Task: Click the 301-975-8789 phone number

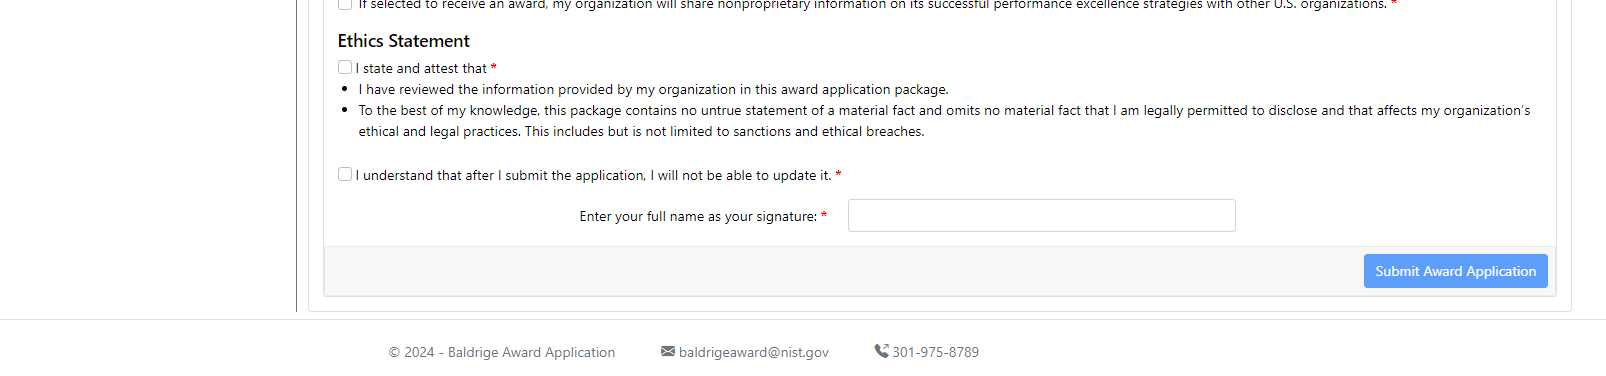Action: 936,352
